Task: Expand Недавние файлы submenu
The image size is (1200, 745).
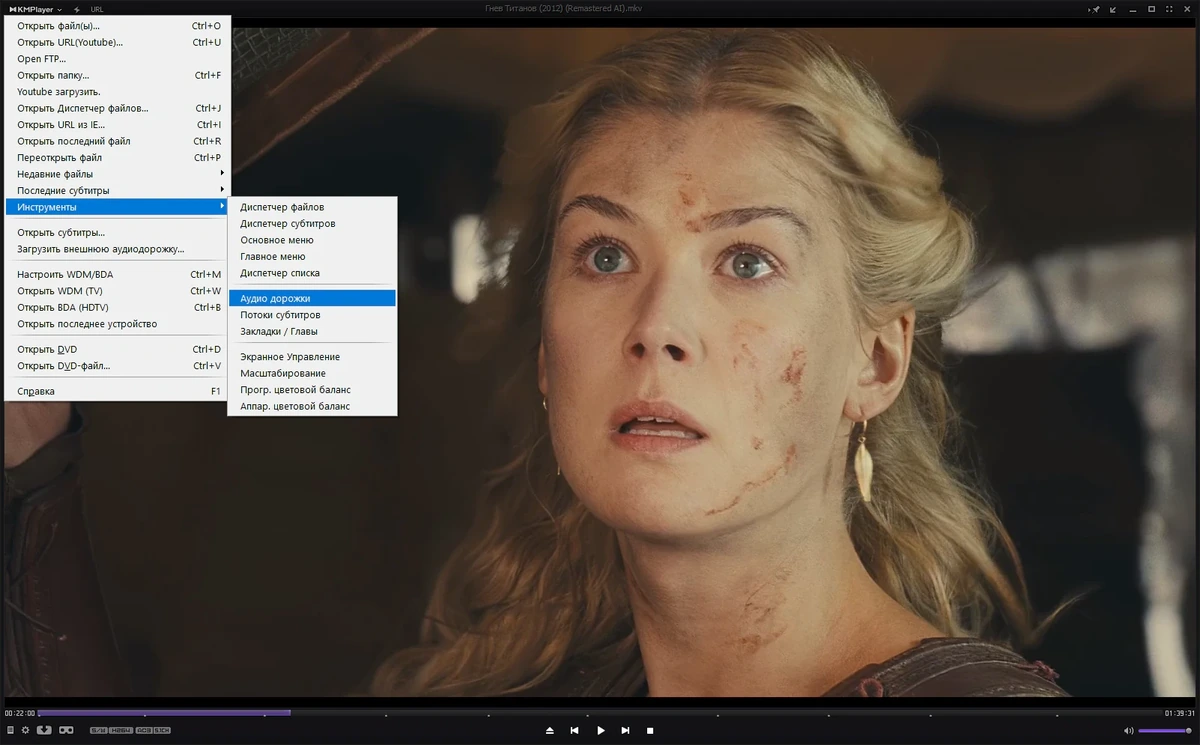Action: [x=118, y=174]
